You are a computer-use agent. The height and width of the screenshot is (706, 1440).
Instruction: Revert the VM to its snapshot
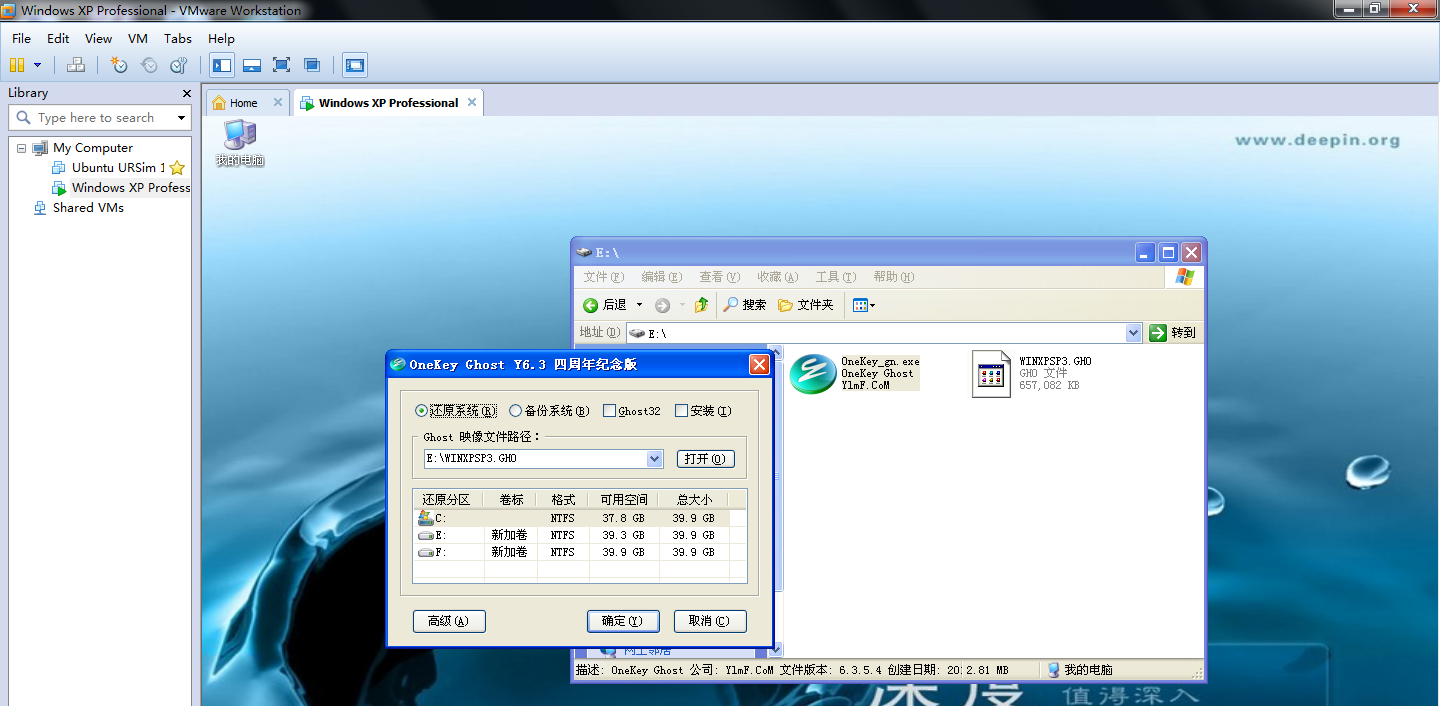pos(149,65)
